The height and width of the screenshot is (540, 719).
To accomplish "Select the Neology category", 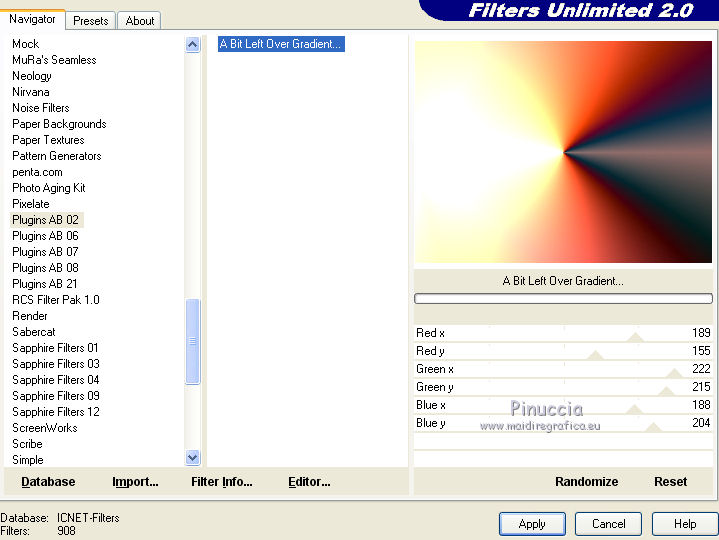I will (32, 76).
